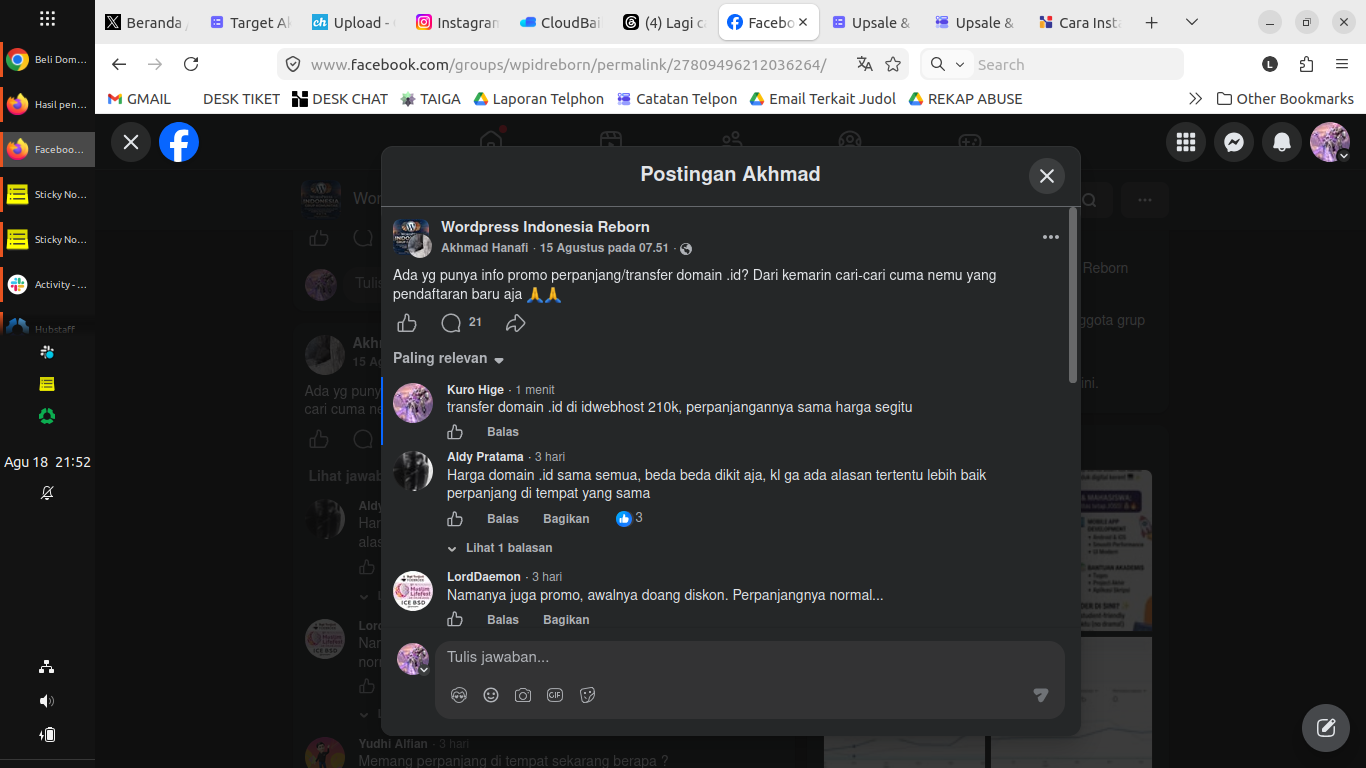Translate this page using the address bar icon

point(865,64)
